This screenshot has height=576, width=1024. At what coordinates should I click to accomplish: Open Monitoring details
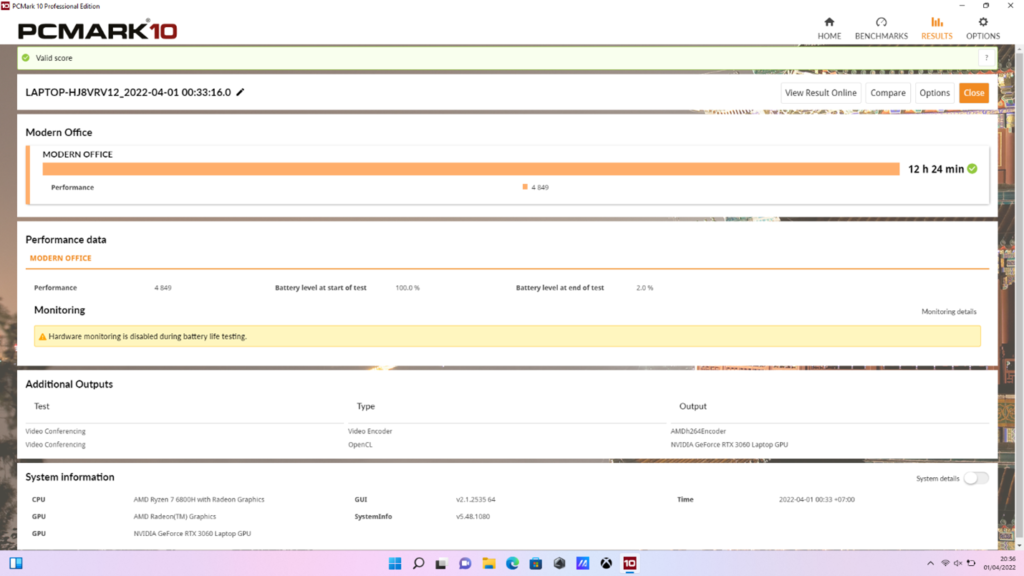tap(949, 312)
